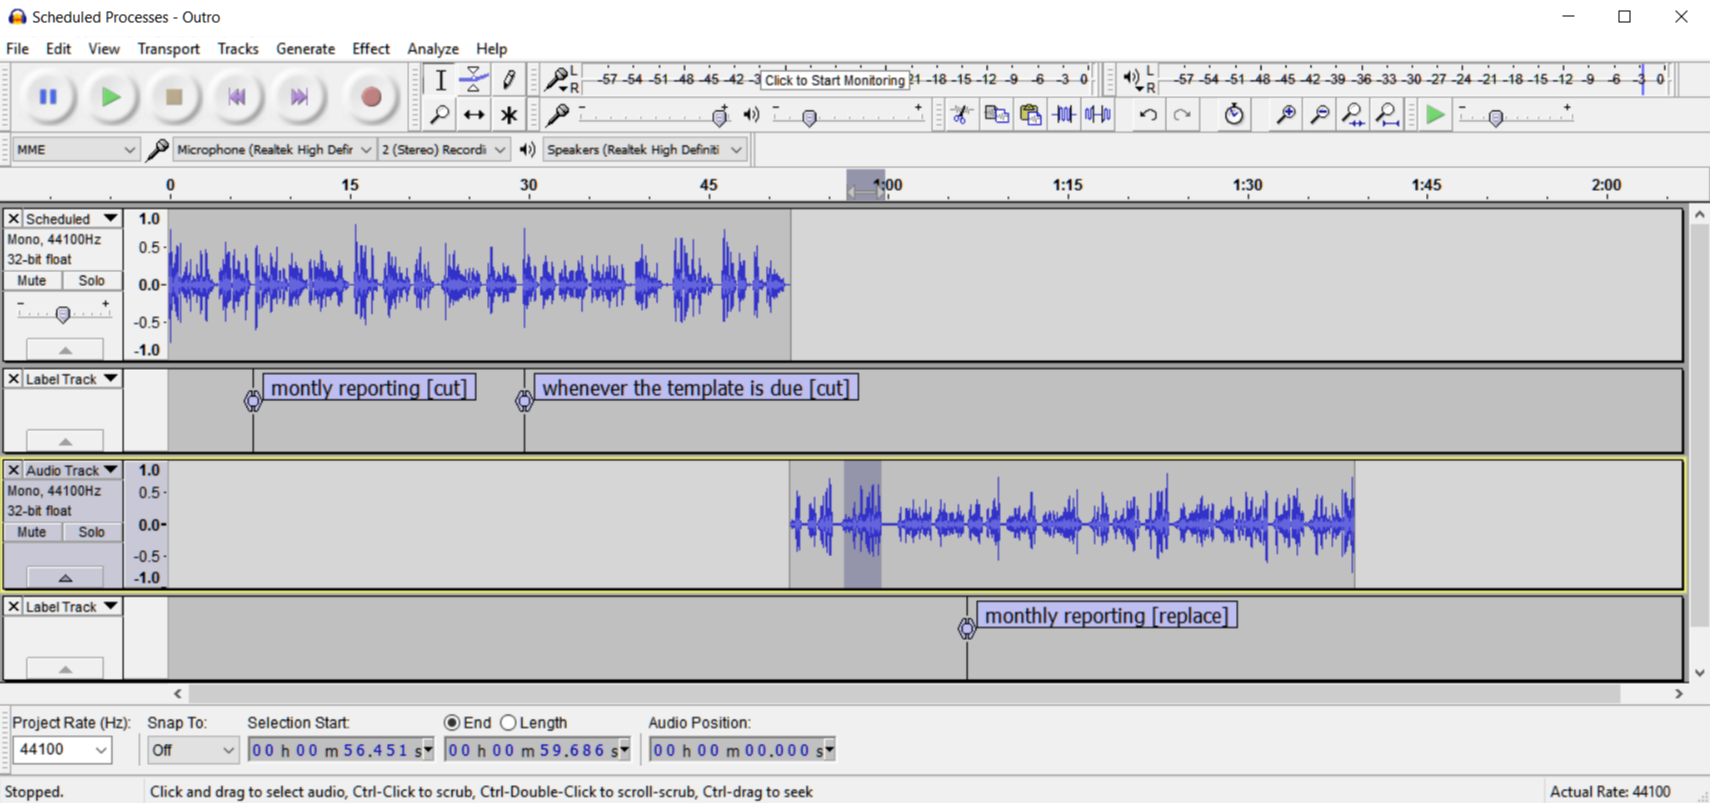Open the Analyze menu
This screenshot has height=803, width=1710.
pyautogui.click(x=433, y=48)
